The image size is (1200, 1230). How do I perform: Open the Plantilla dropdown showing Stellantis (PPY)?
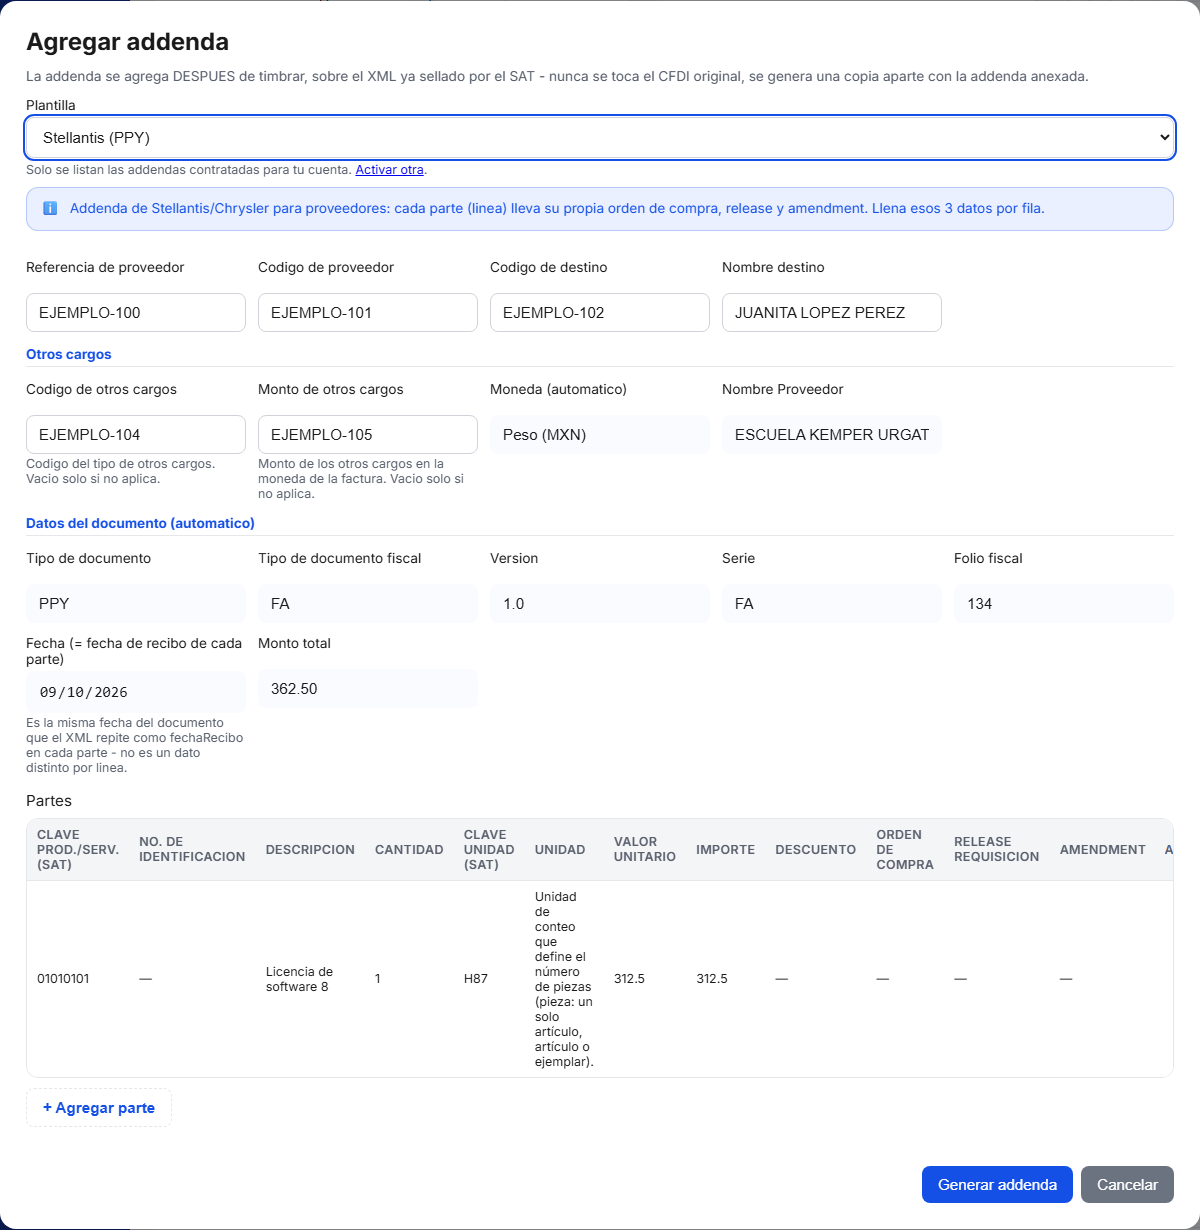(x=600, y=138)
